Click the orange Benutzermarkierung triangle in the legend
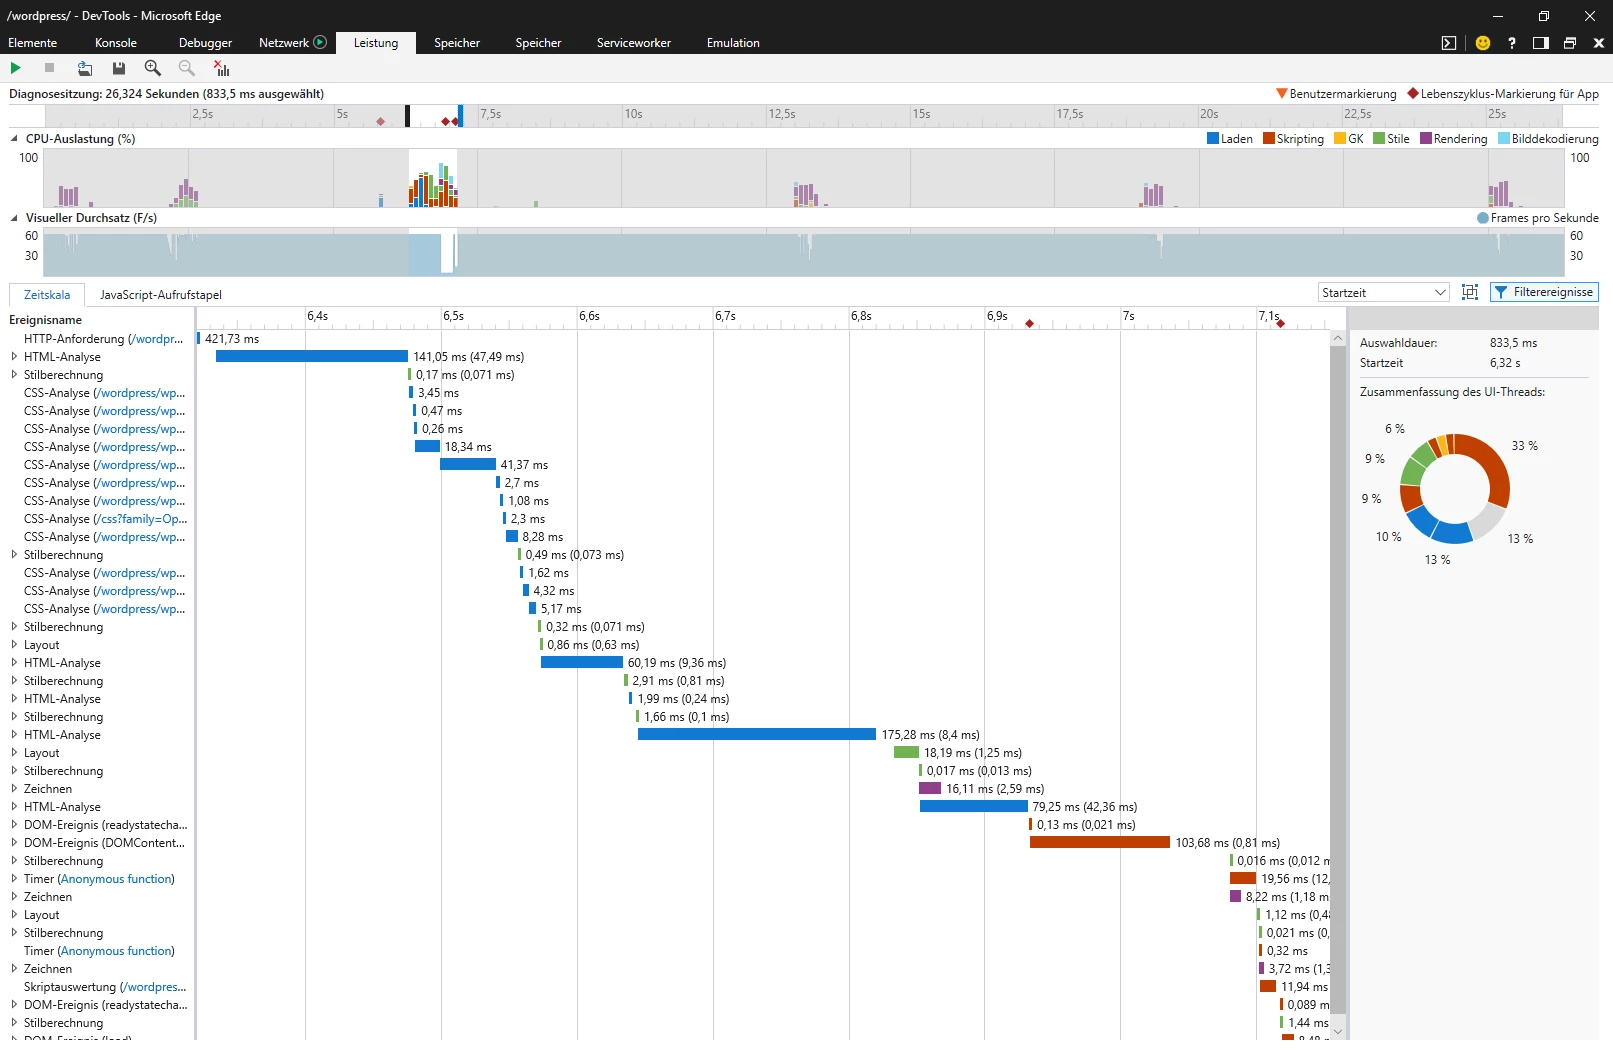Viewport: 1613px width, 1050px height. 1282,93
